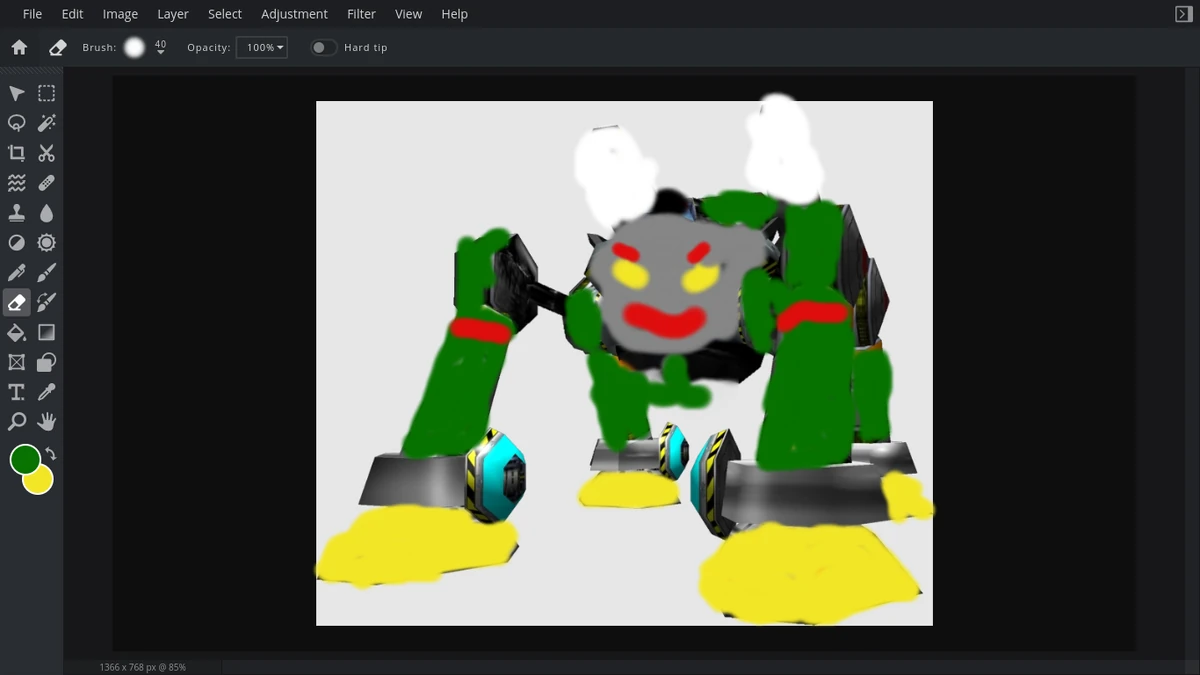Open the rectangular Marquee selection tool
Image resolution: width=1200 pixels, height=675 pixels.
[46, 92]
